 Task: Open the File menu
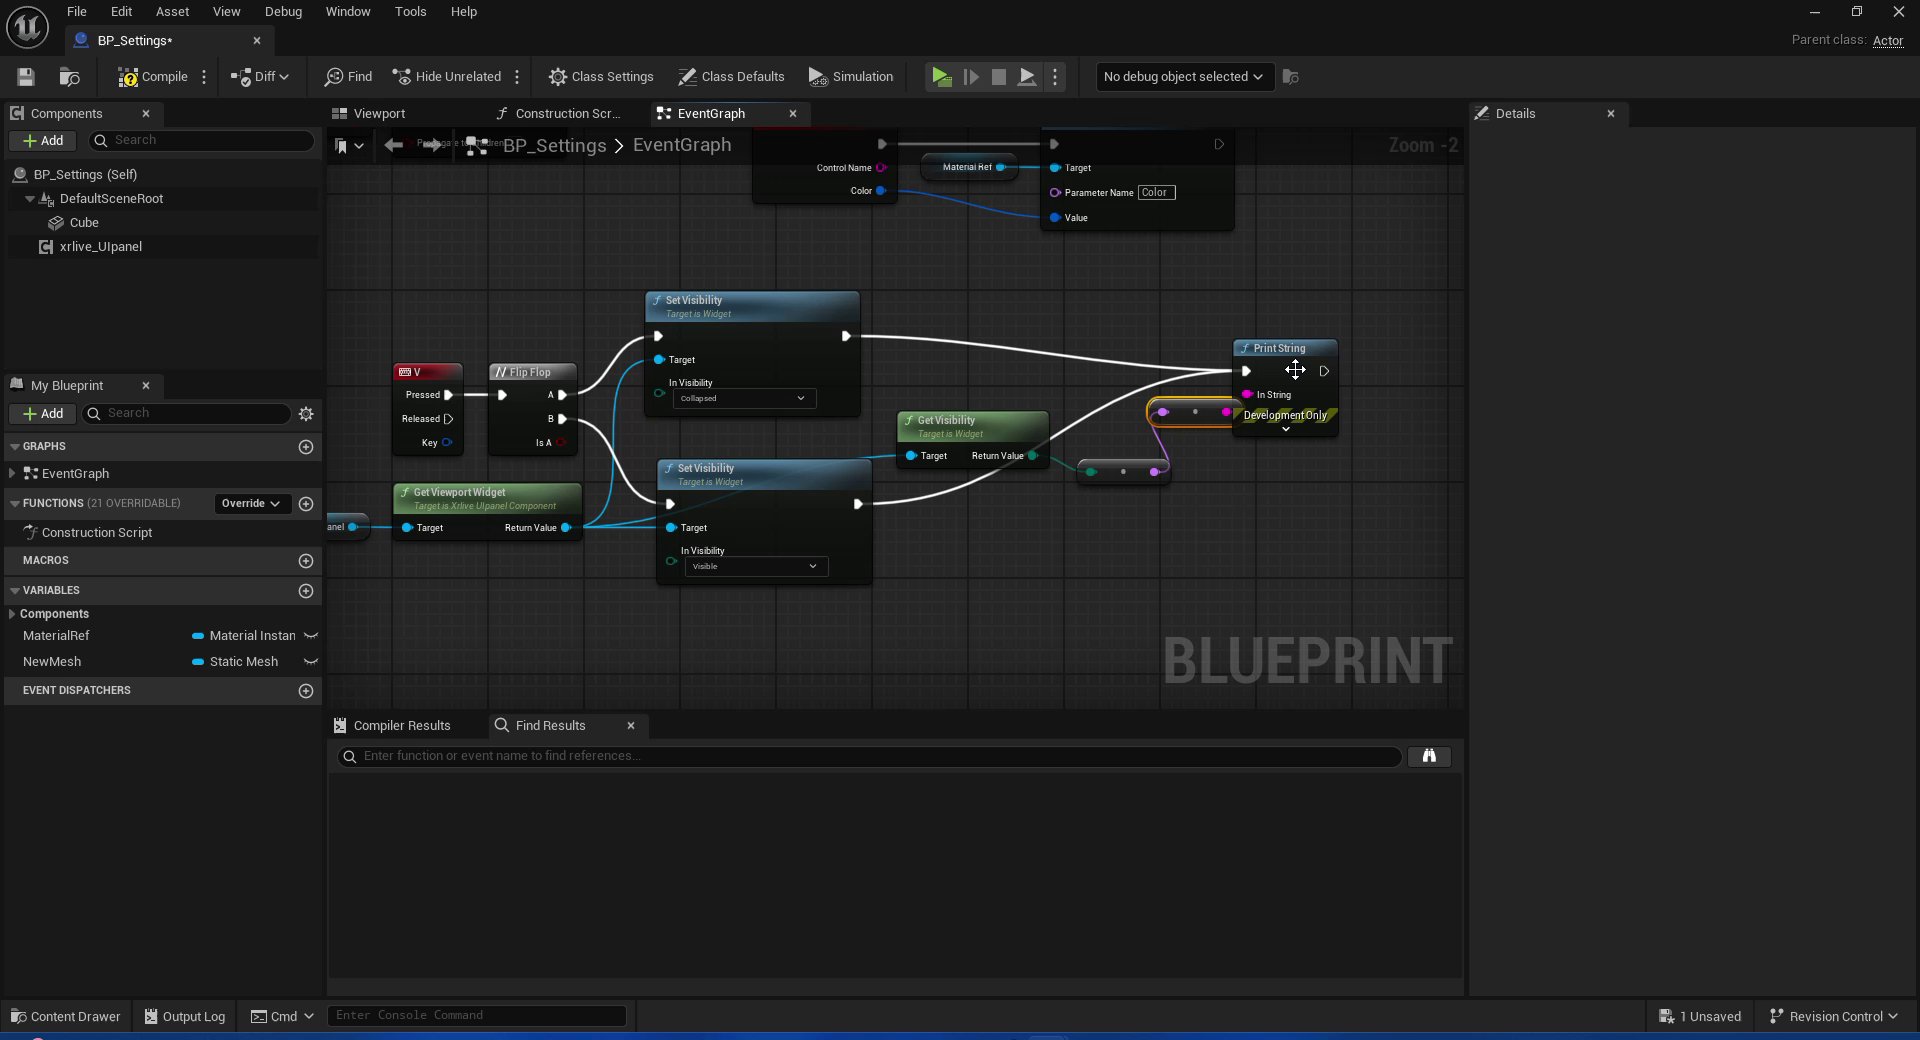[77, 12]
